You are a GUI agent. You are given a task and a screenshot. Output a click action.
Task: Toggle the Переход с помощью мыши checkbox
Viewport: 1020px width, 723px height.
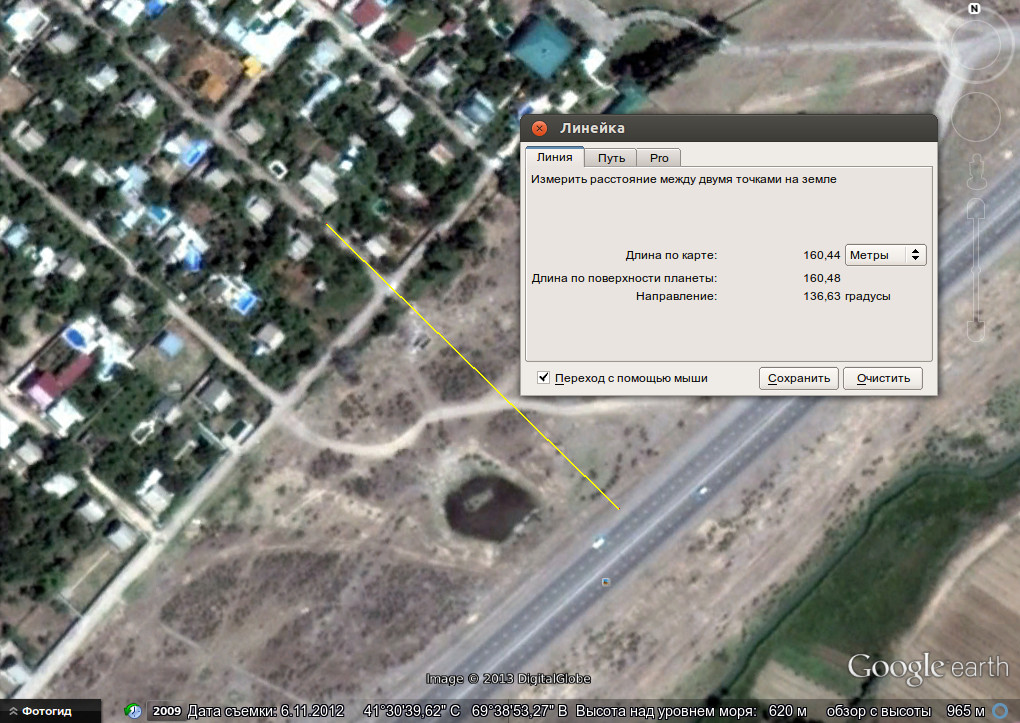pos(544,377)
